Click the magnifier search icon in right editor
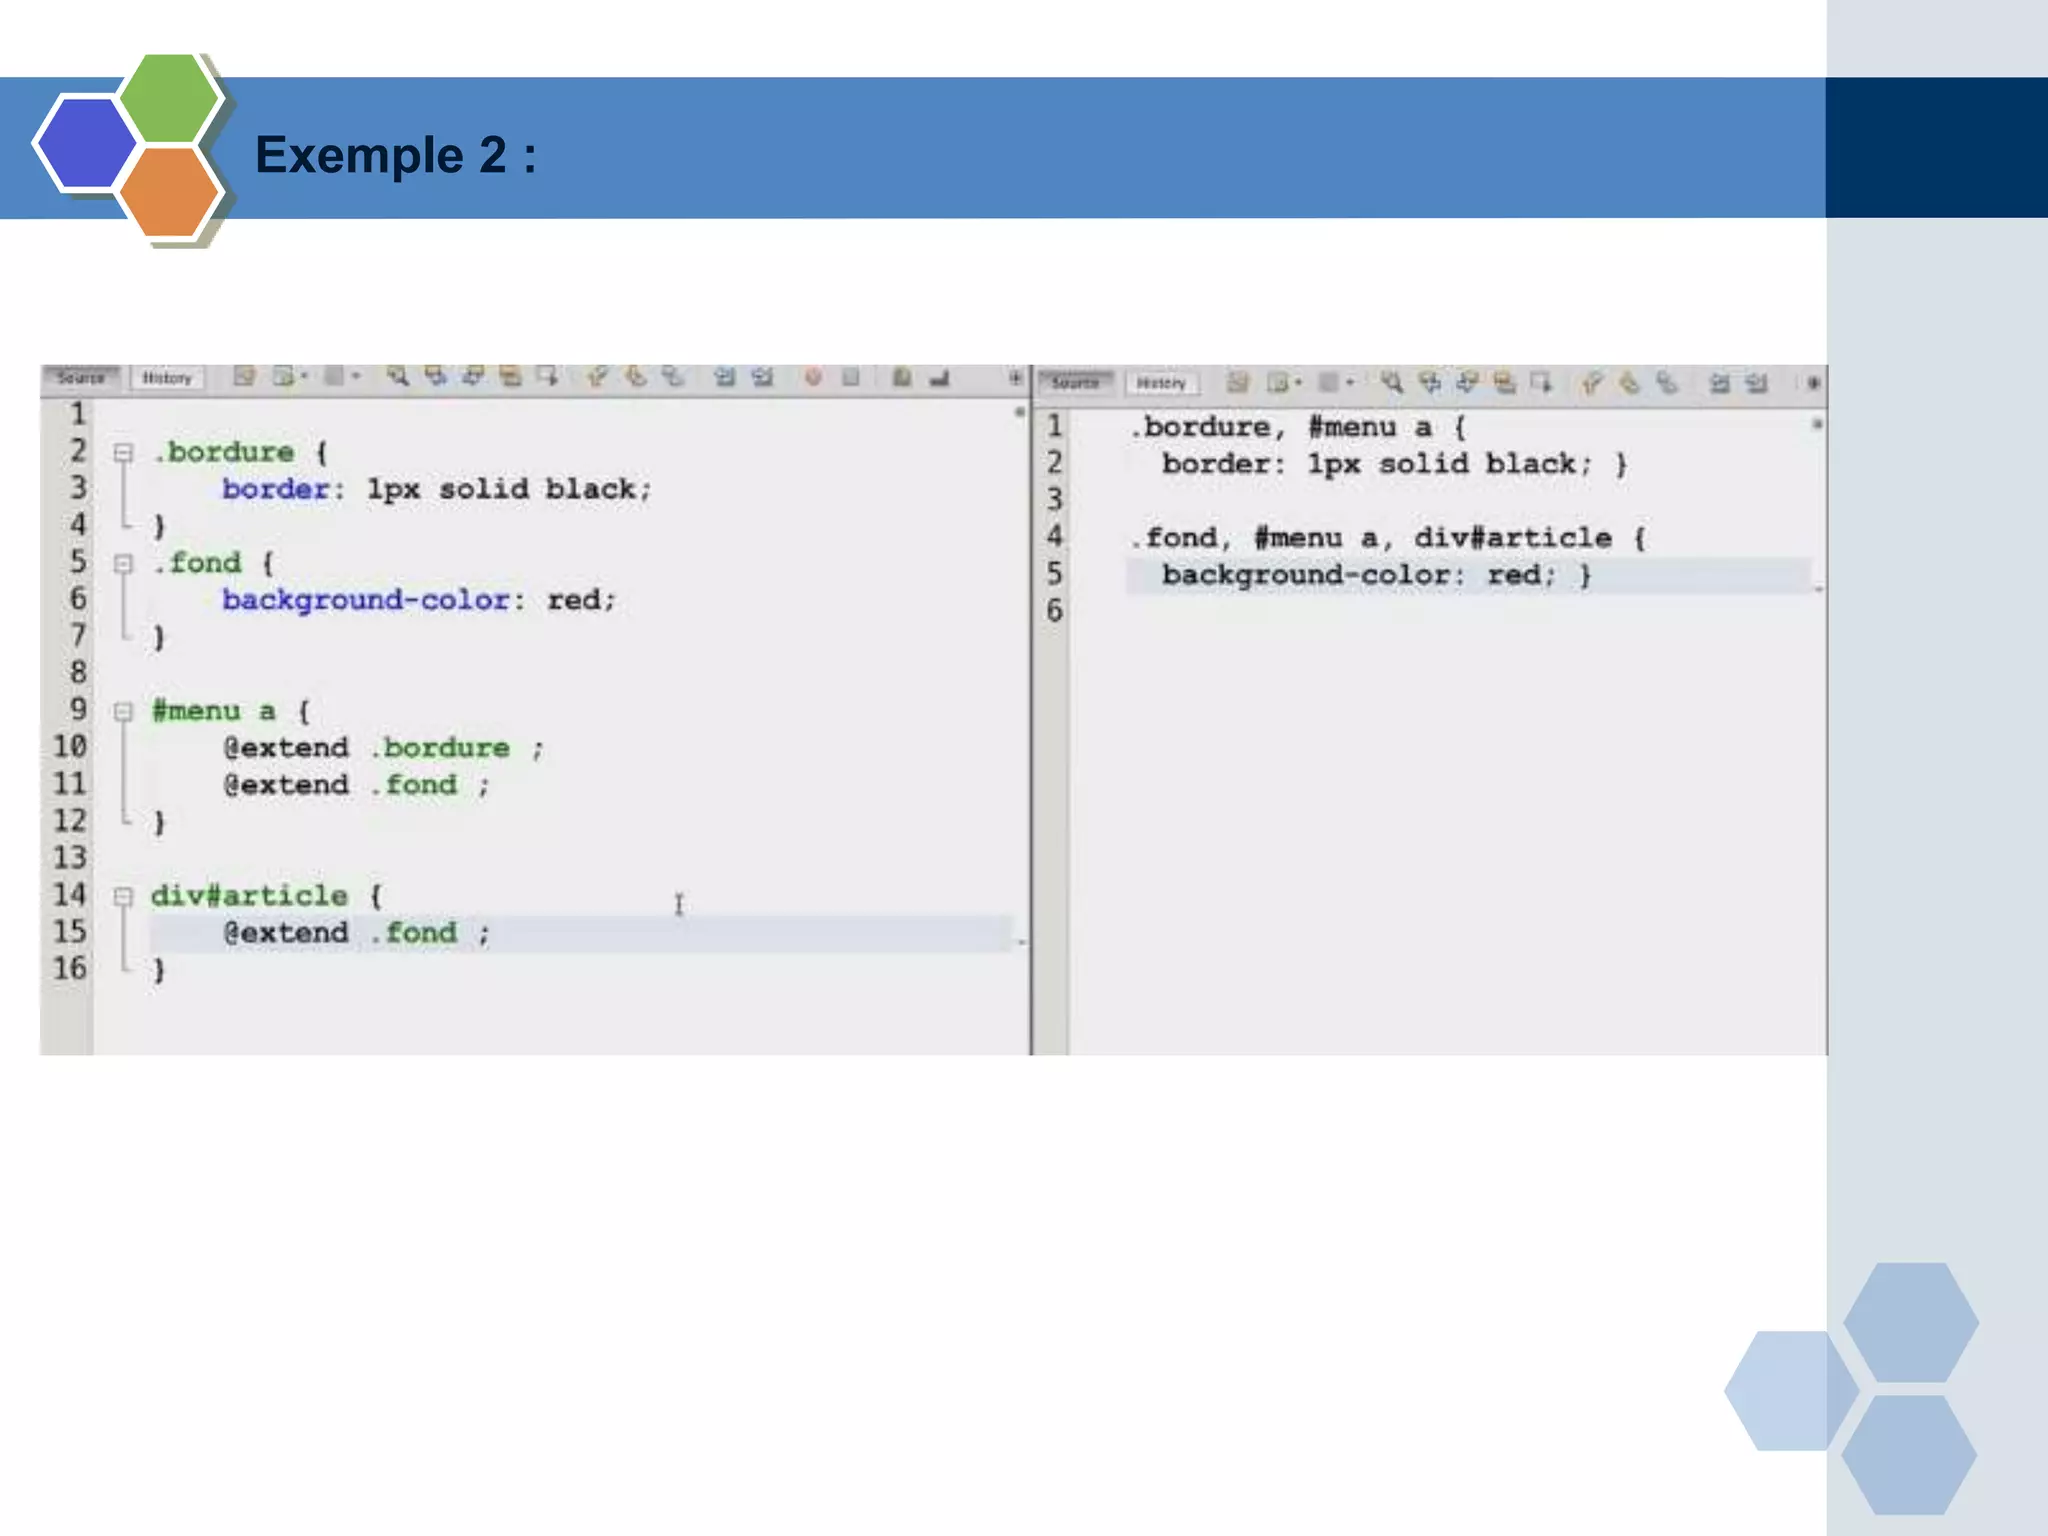2048x1536 pixels. point(1391,382)
